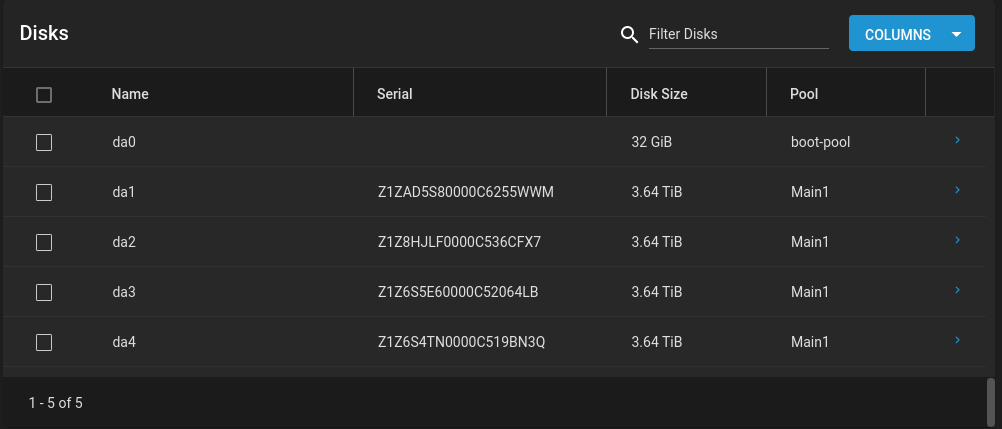The image size is (1002, 429).
Task: Sort disks by Disk Size header
Action: click(659, 94)
